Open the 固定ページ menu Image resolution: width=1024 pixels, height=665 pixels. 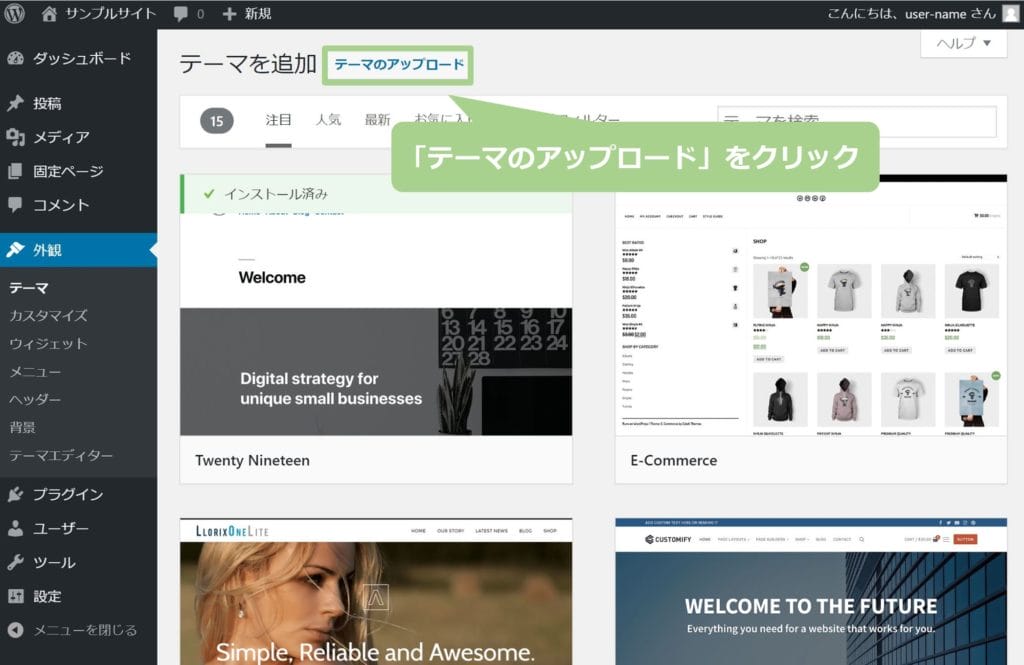point(67,171)
